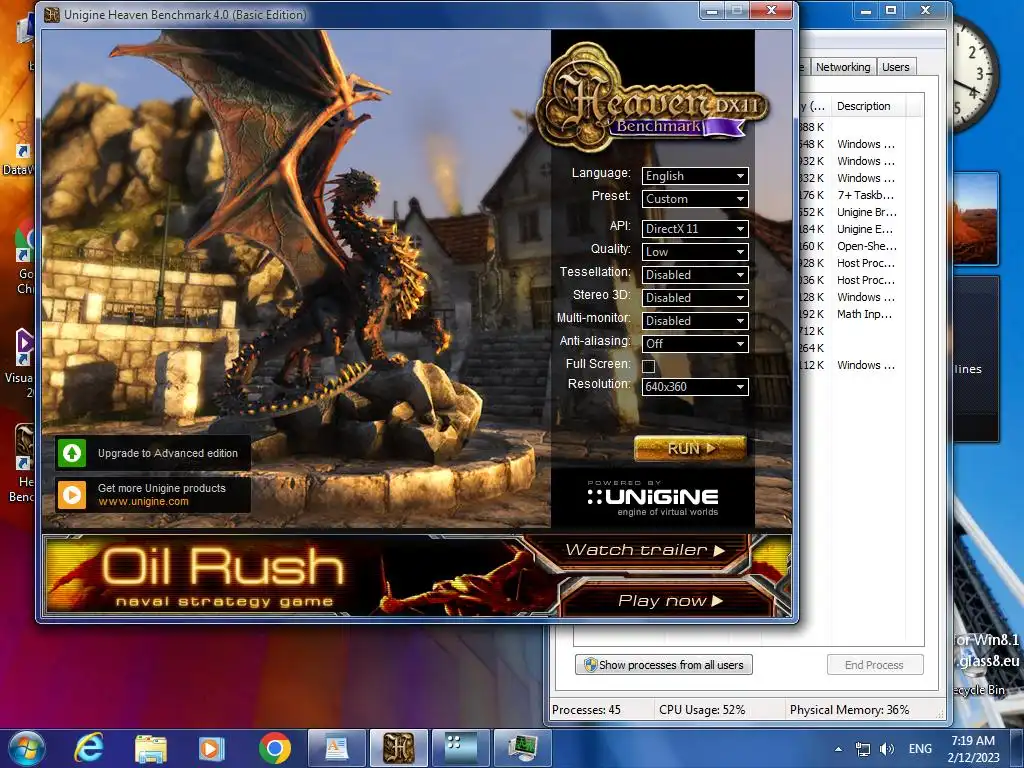Click the Oil Rush banner title
This screenshot has width=1024, height=768.
pos(223,566)
